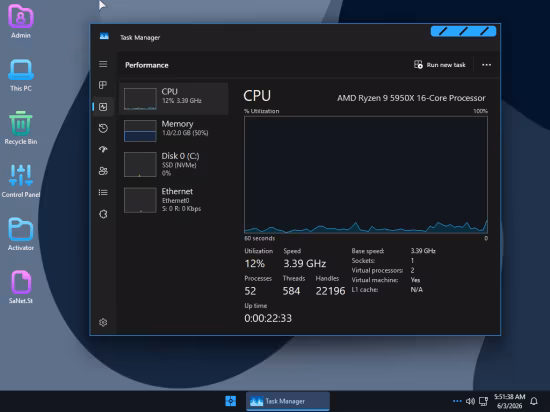Open the Services page icon
550x412 pixels.
(103, 214)
